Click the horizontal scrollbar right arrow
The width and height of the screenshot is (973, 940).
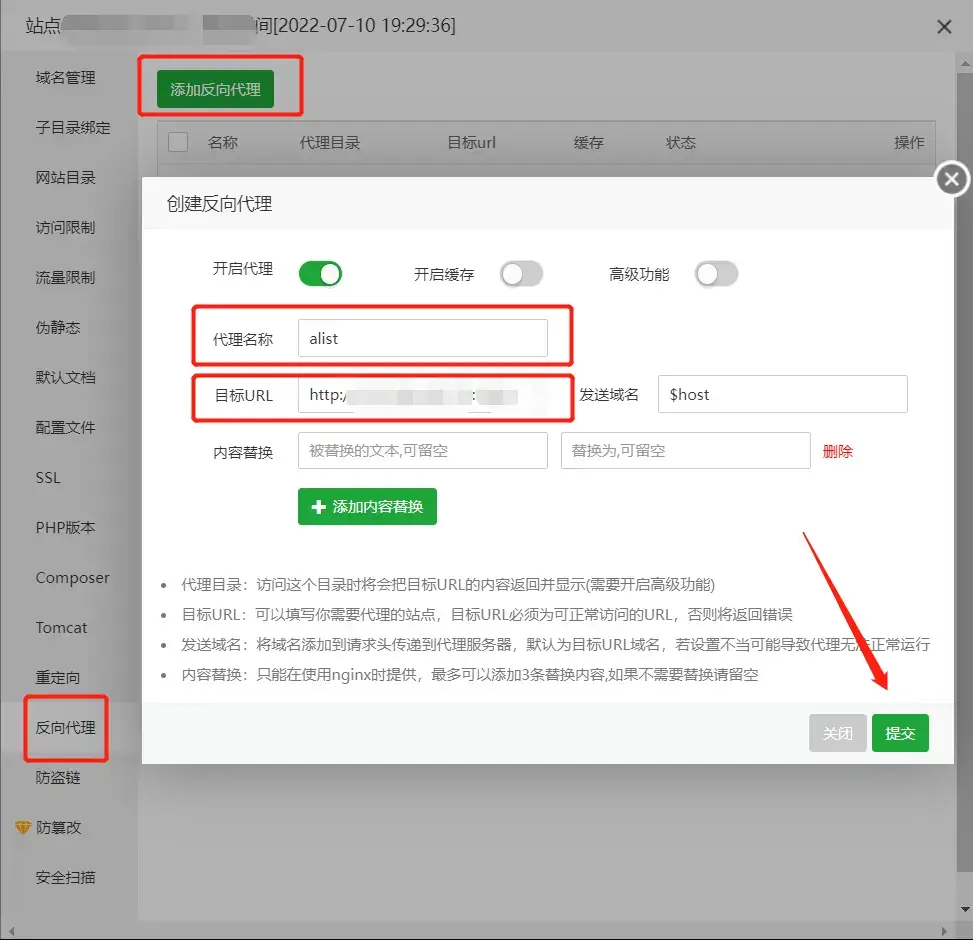(944, 931)
